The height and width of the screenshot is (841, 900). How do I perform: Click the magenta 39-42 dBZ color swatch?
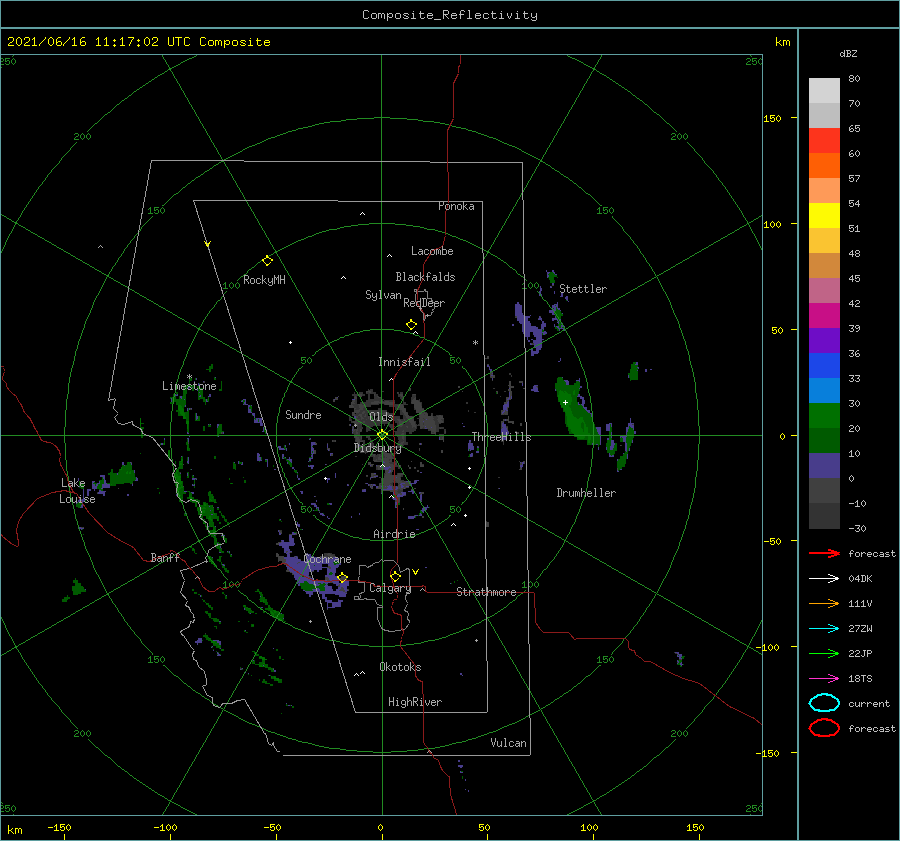[824, 316]
